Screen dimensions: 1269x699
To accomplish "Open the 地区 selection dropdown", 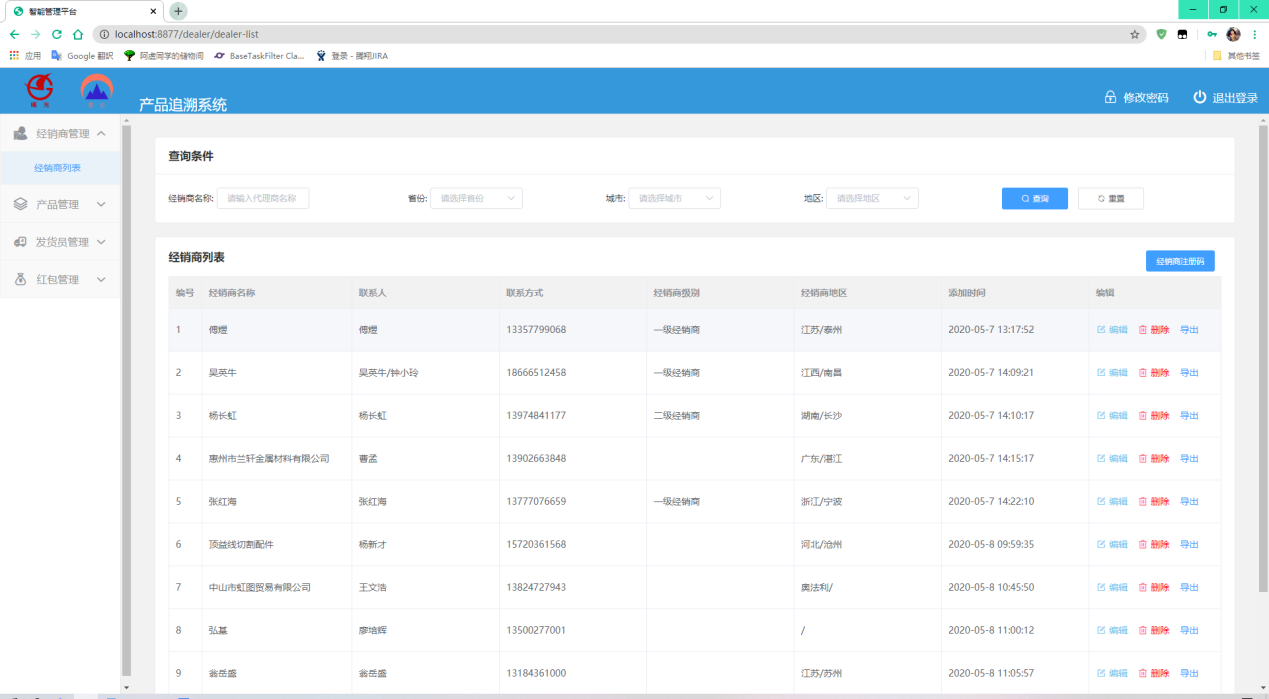I will pyautogui.click(x=872, y=199).
